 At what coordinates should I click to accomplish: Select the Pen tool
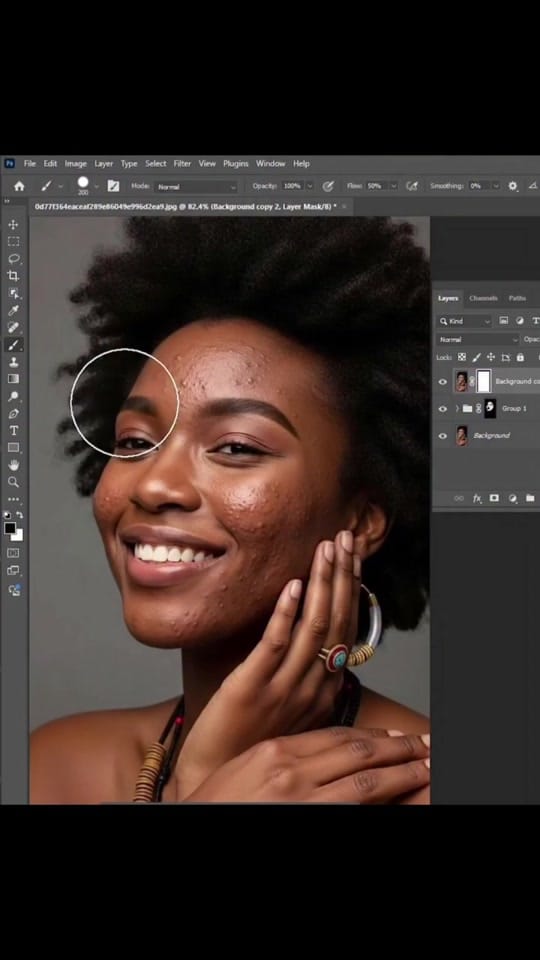click(x=13, y=413)
